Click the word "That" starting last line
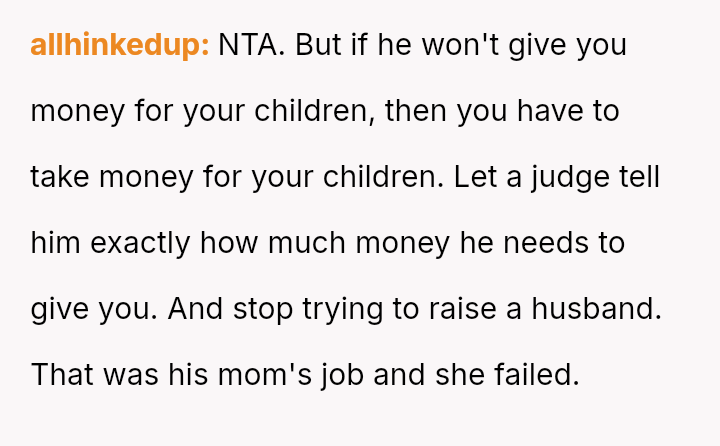The width and height of the screenshot is (720, 446). [x=62, y=375]
